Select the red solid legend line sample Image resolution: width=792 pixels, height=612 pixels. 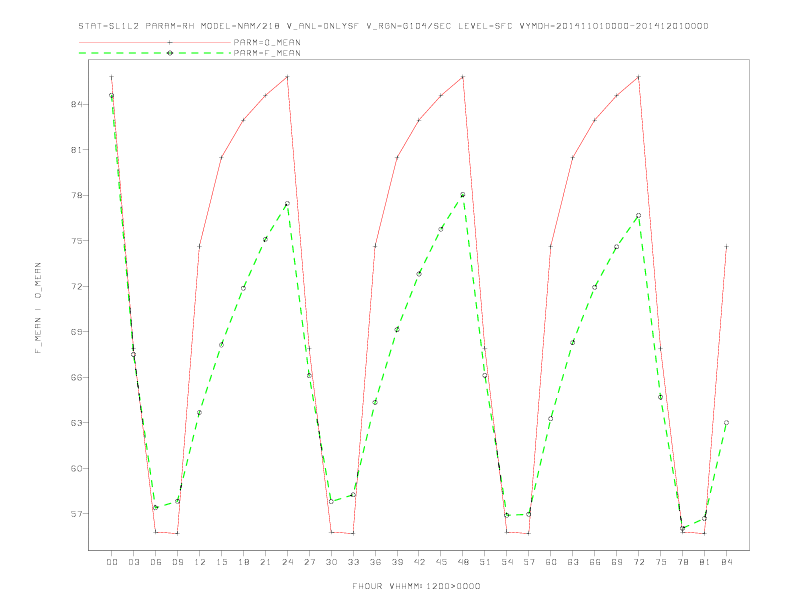[155, 42]
